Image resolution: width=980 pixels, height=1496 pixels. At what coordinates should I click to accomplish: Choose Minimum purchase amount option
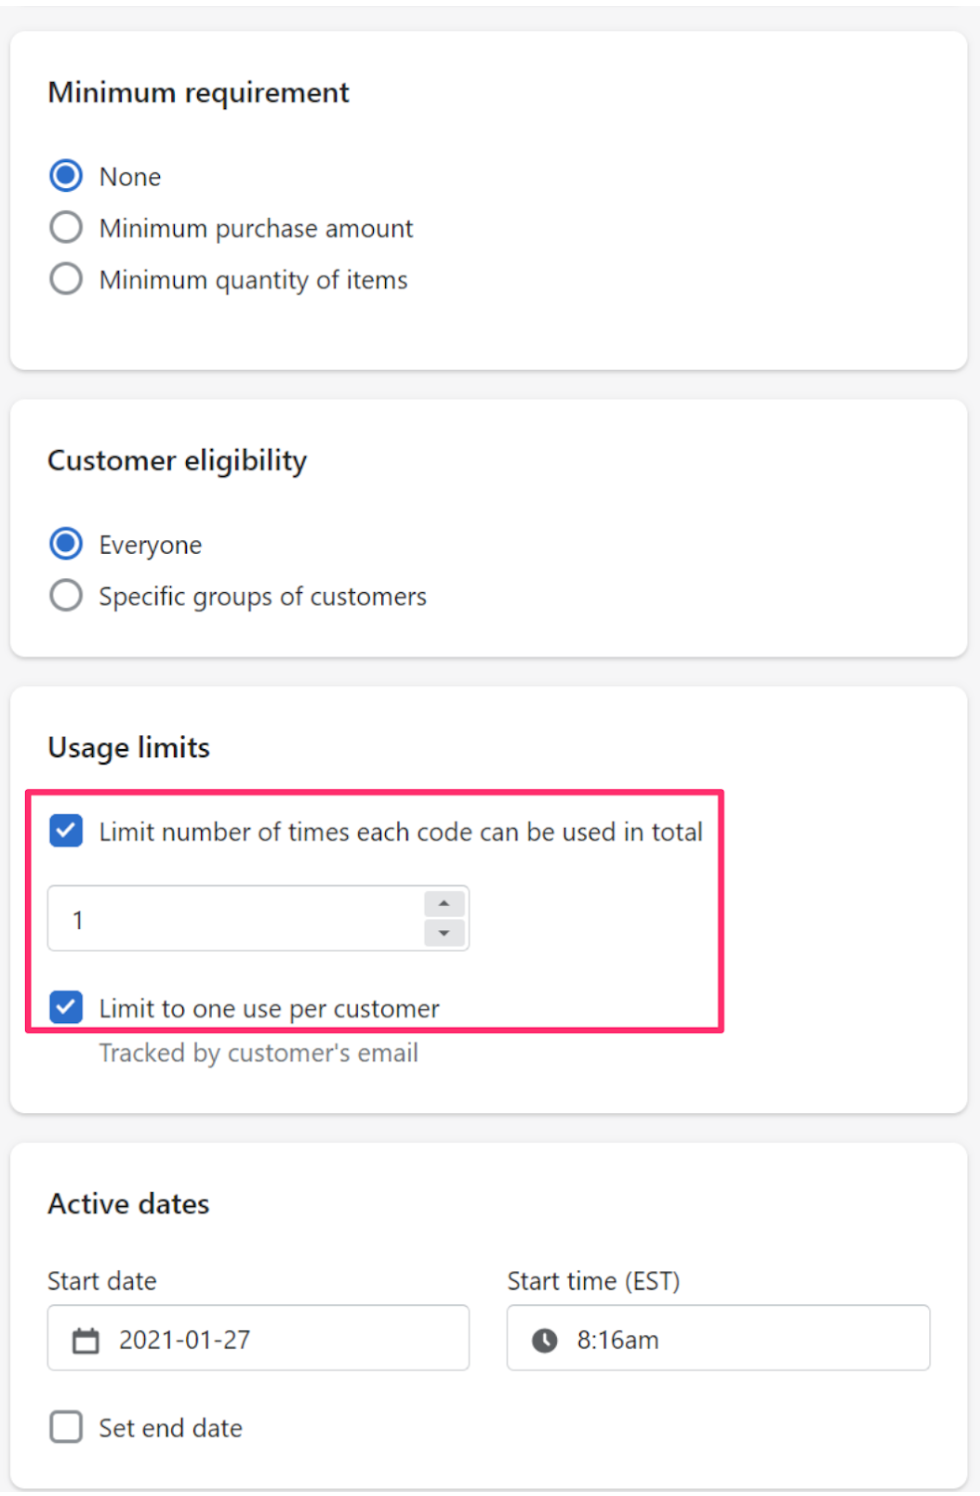tap(66, 228)
